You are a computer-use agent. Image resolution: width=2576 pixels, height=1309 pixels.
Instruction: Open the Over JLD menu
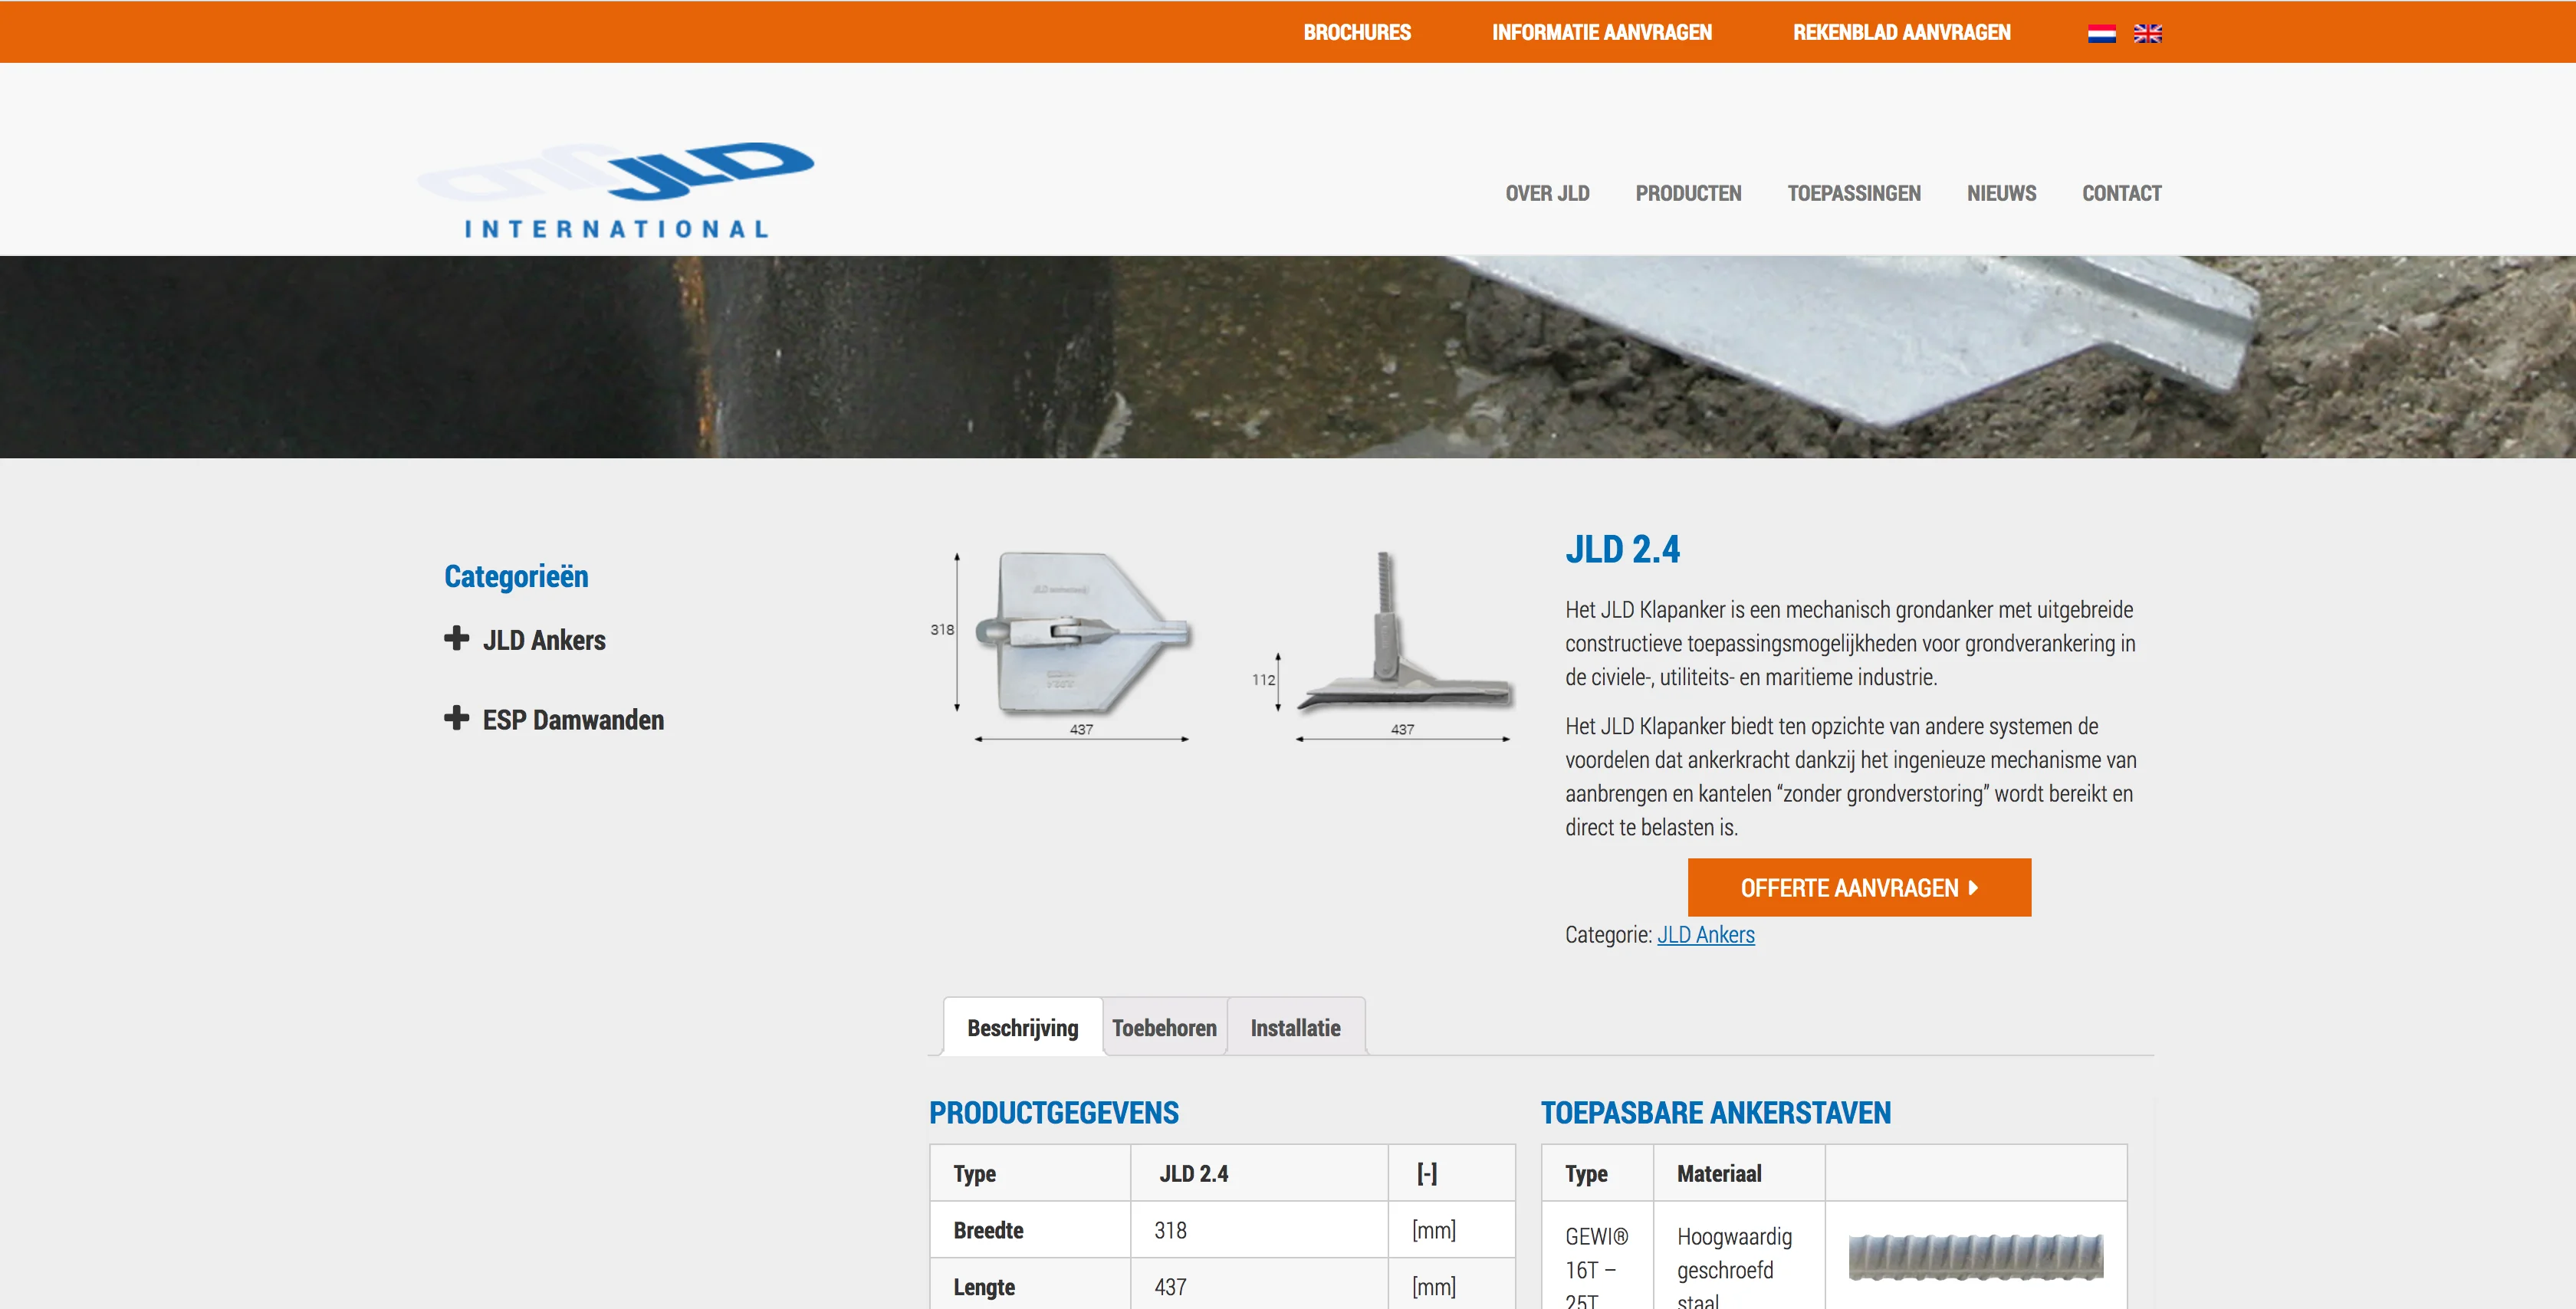[1547, 193]
